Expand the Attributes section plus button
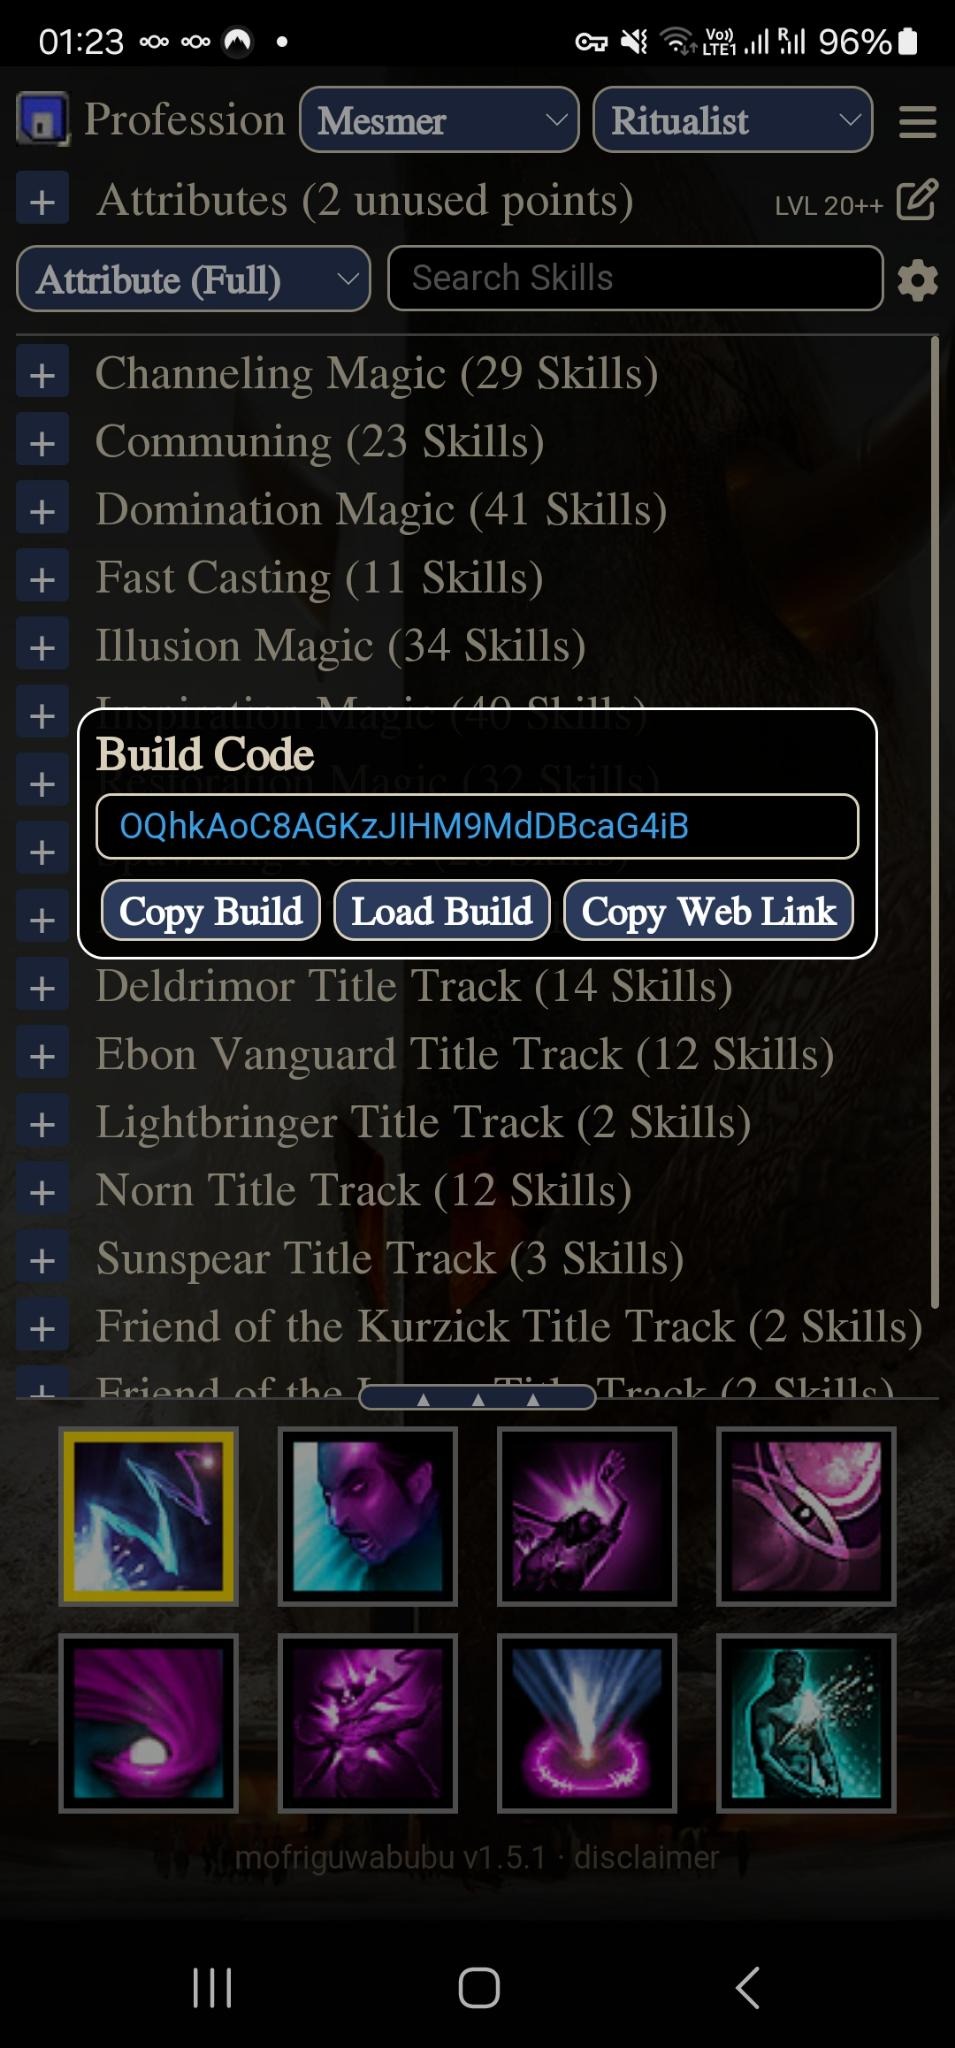Viewport: 955px width, 2048px height. pos(42,201)
